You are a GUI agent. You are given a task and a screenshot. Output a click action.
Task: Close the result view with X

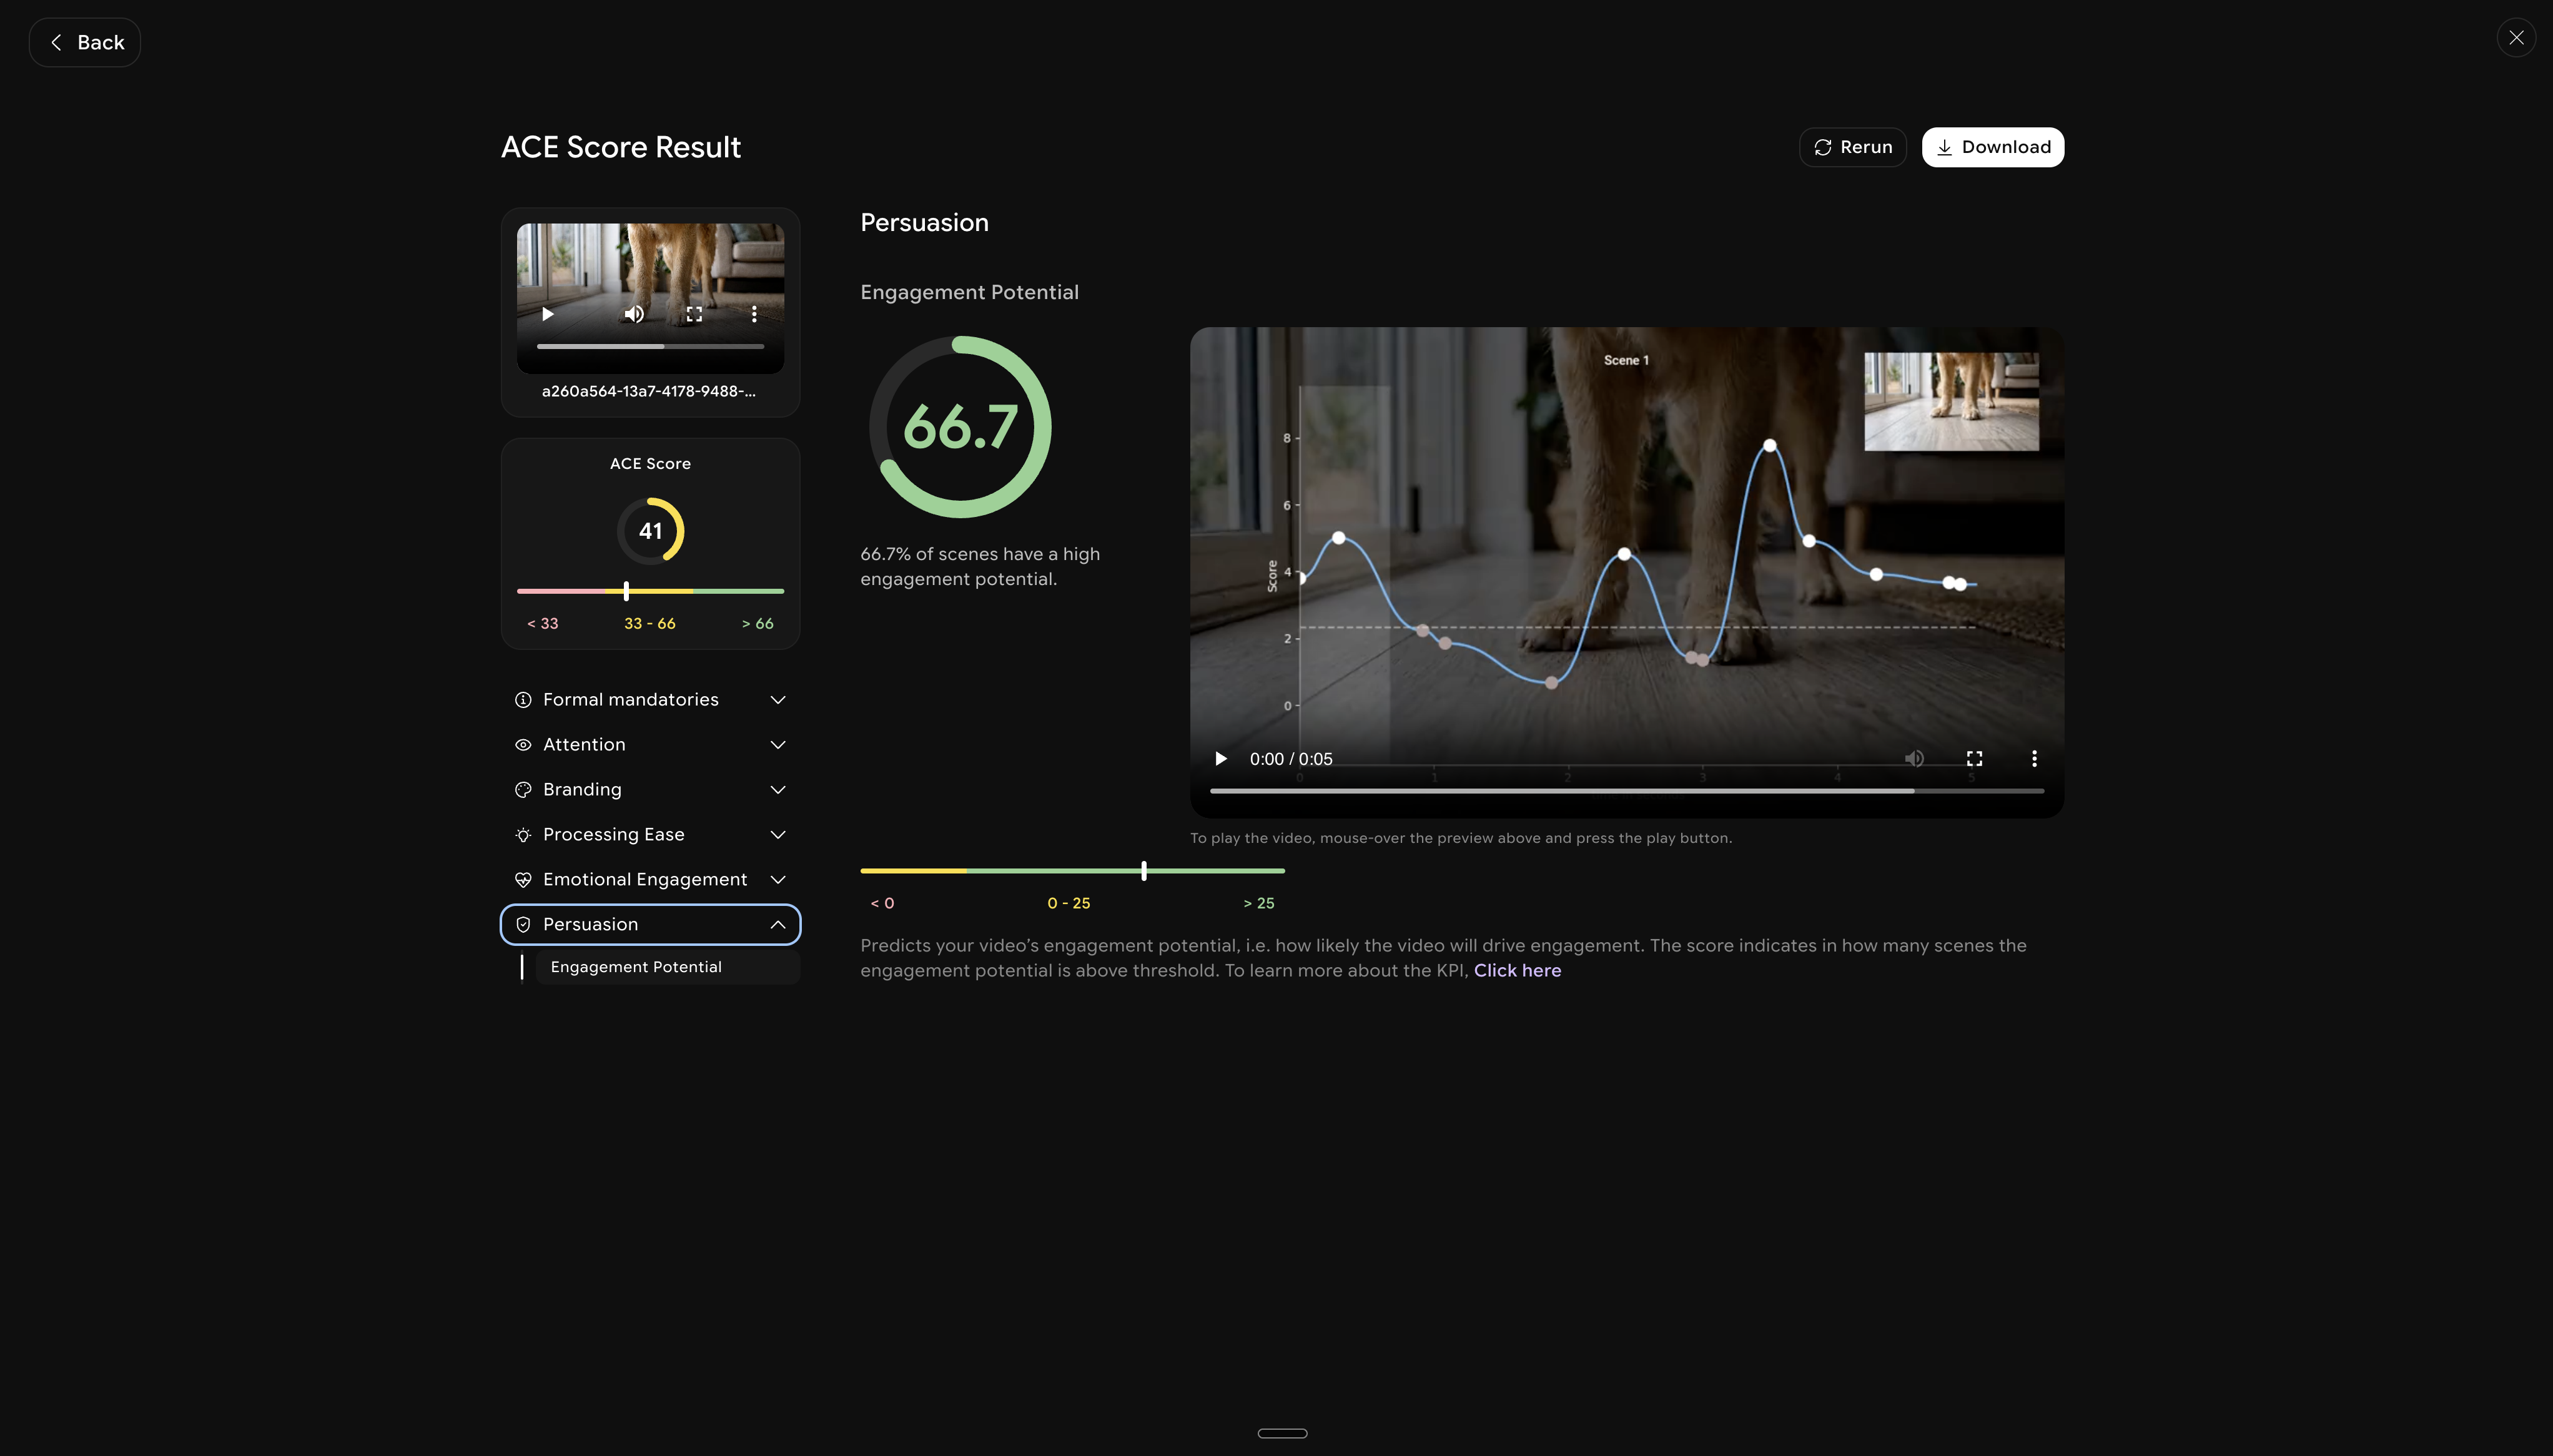pos(2516,38)
